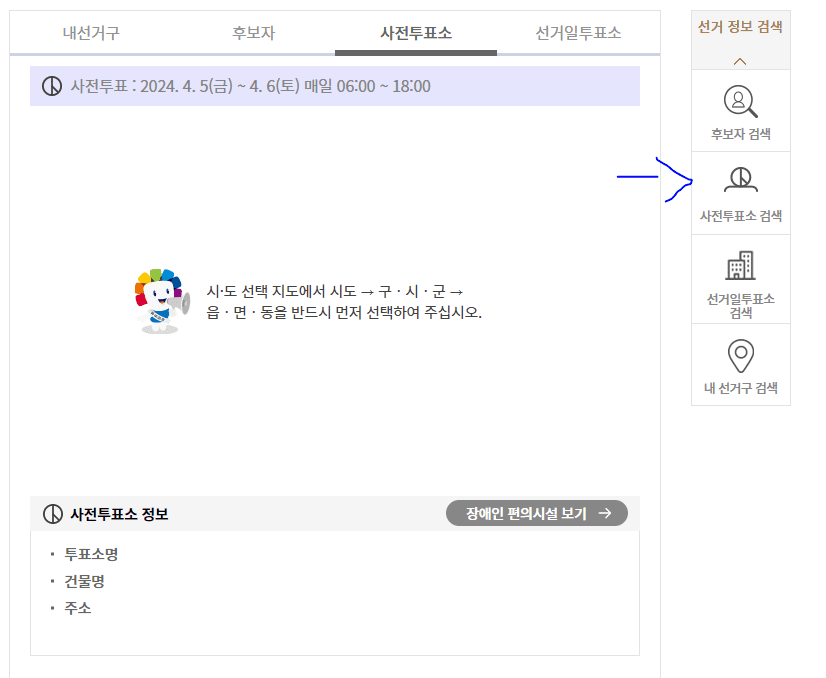Collapse the 선거 정보 검색 panel chevron
Image resolution: width=826 pixels, height=678 pixels.
(739, 59)
